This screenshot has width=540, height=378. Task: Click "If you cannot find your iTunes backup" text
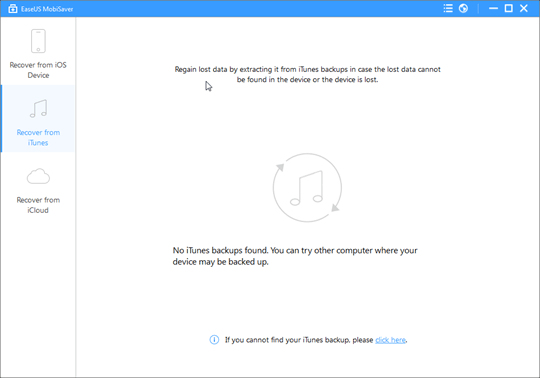[299, 340]
